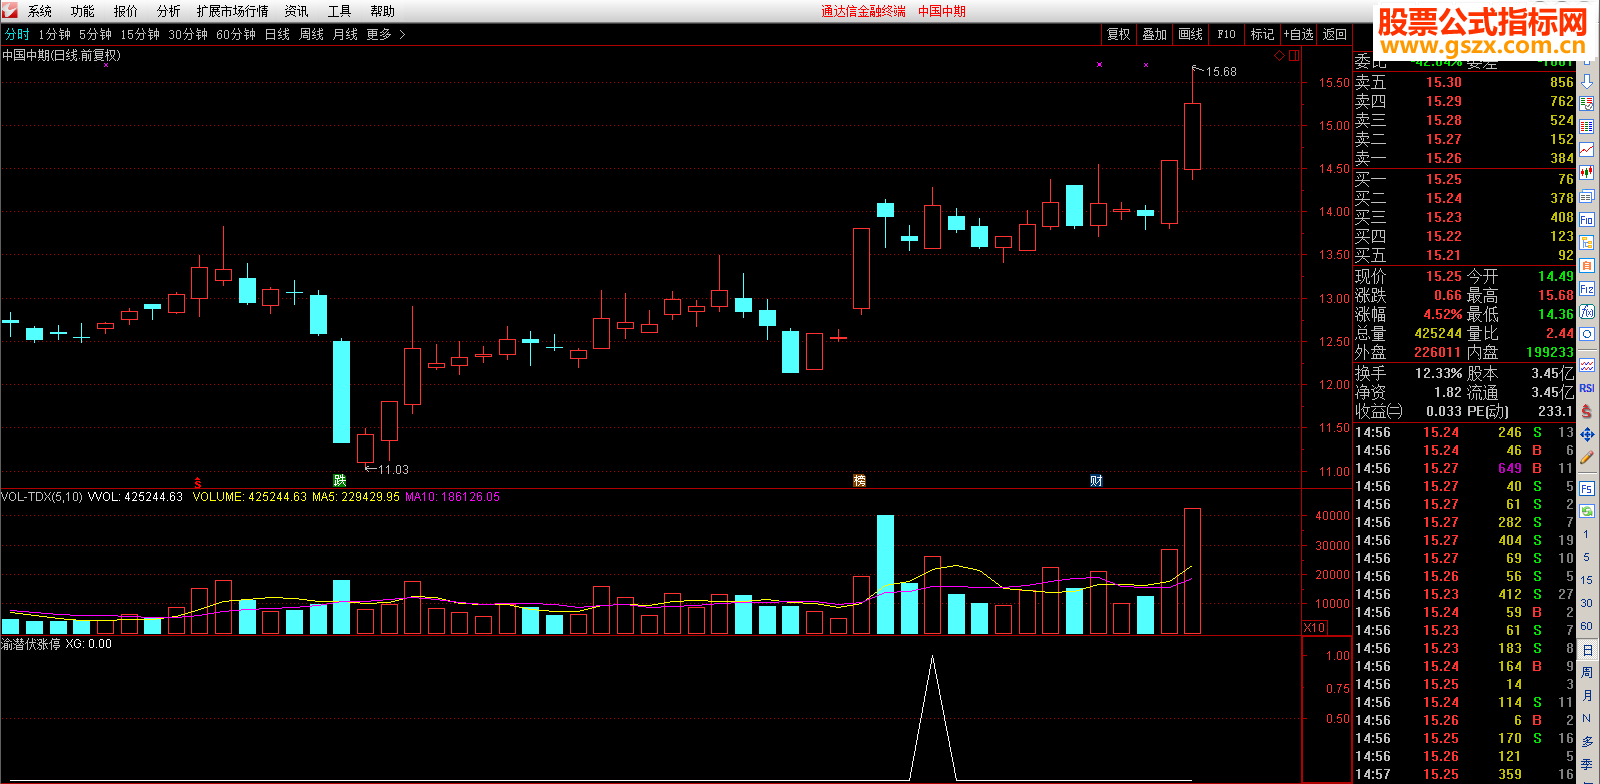This screenshot has height=784, width=1600.
Task: Open the 复权 adjustment dropdown
Action: 1118,34
